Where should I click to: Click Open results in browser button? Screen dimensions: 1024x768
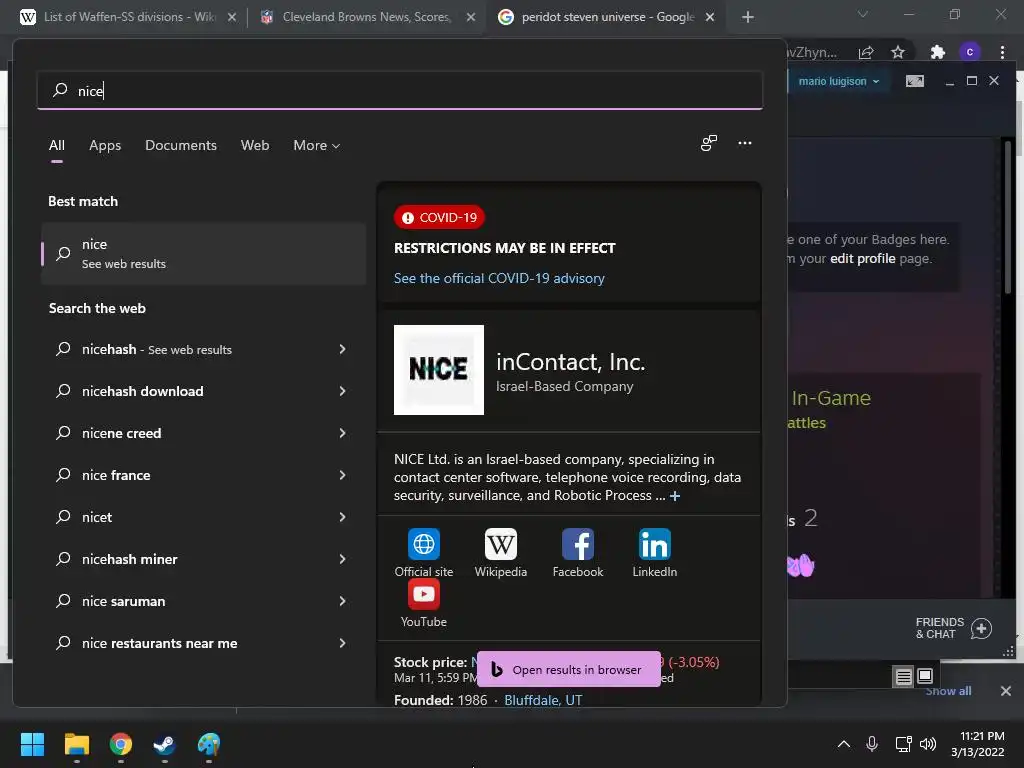[x=569, y=669]
